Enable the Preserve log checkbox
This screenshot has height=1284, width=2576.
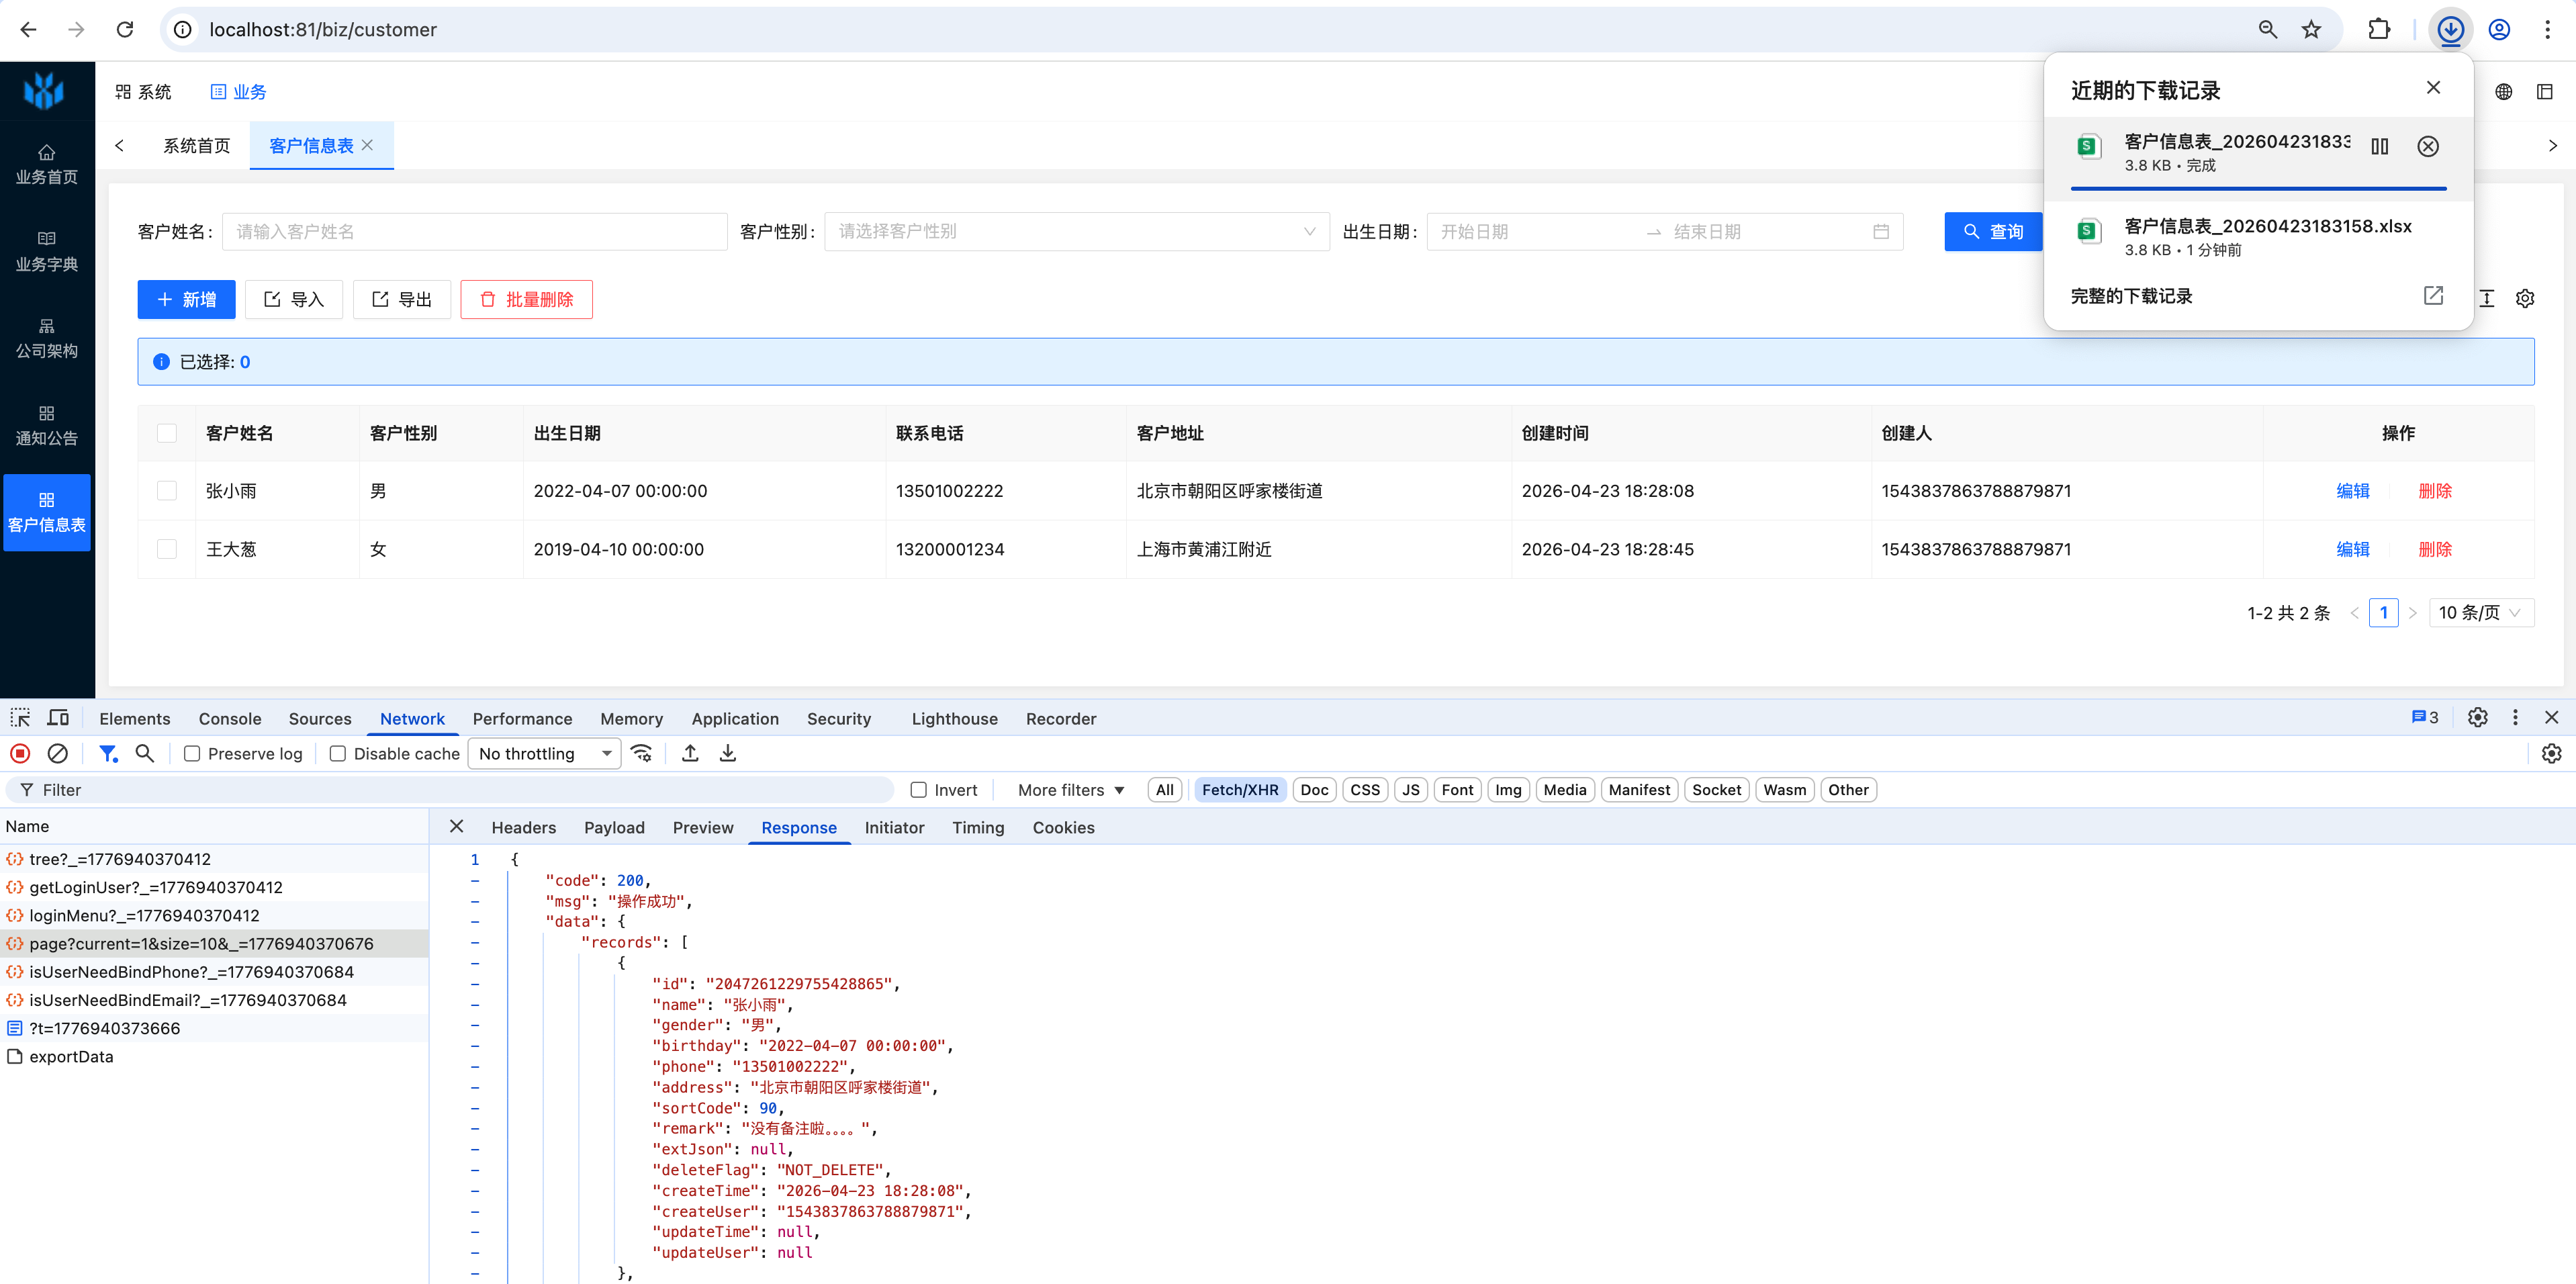click(192, 754)
